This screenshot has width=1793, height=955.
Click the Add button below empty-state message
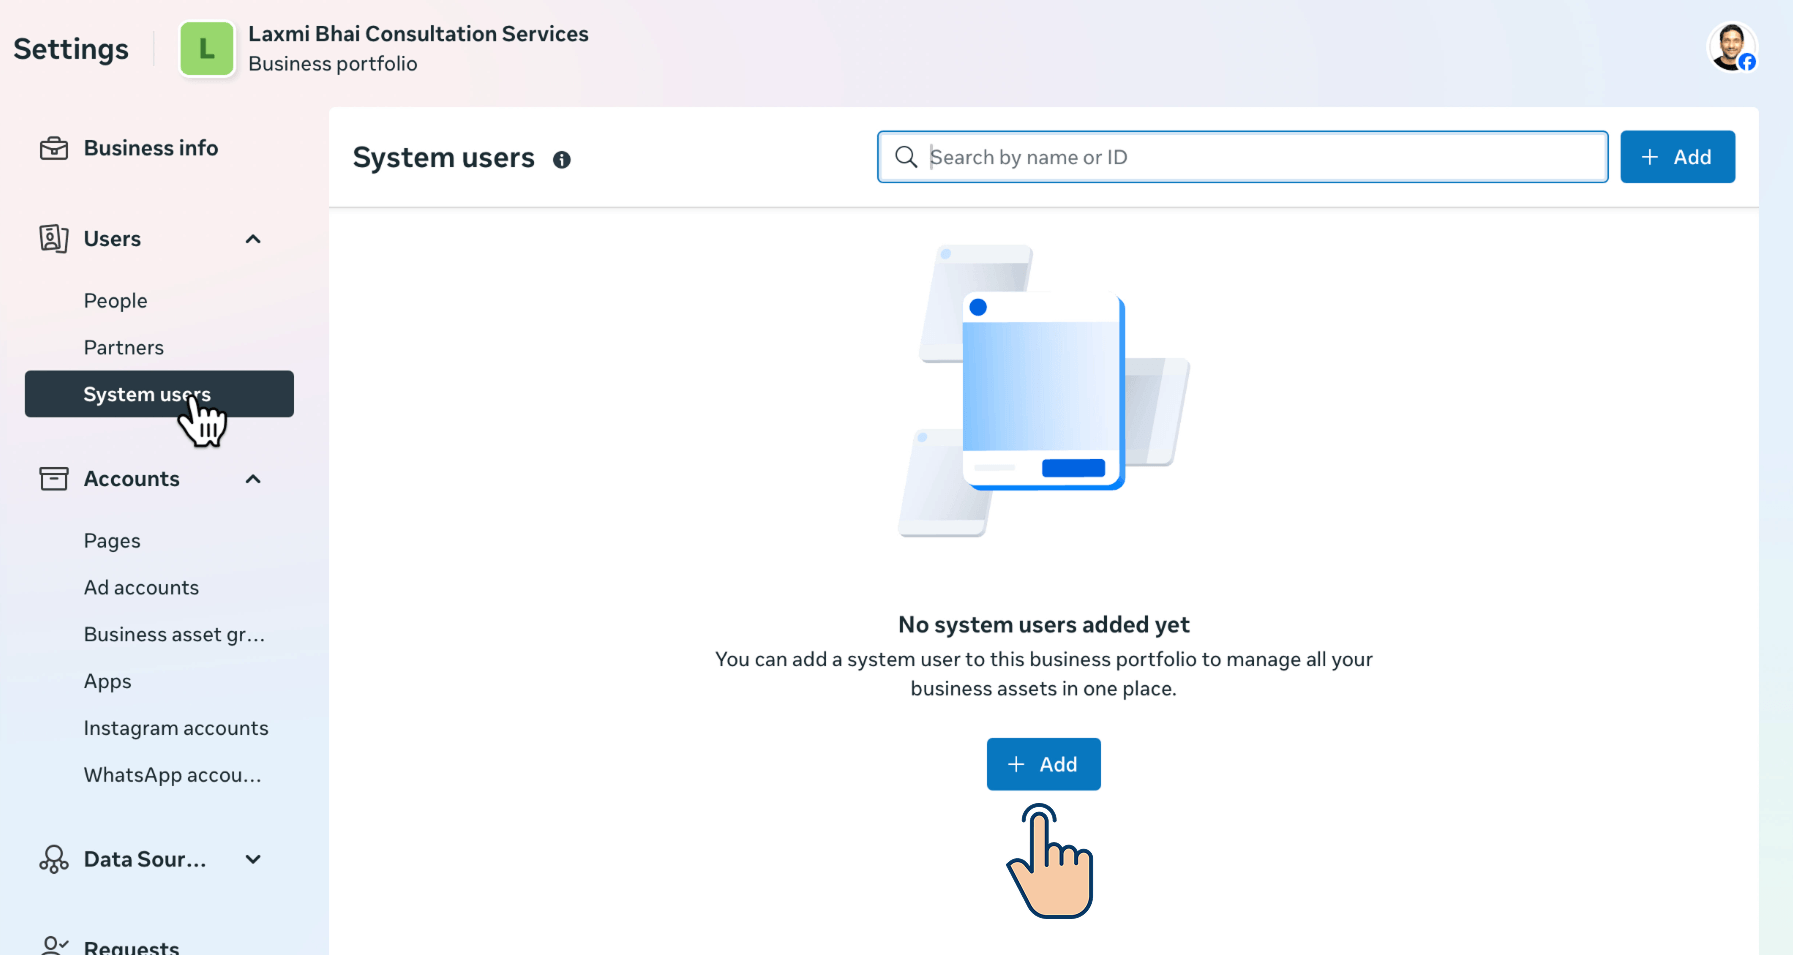pyautogui.click(x=1043, y=764)
